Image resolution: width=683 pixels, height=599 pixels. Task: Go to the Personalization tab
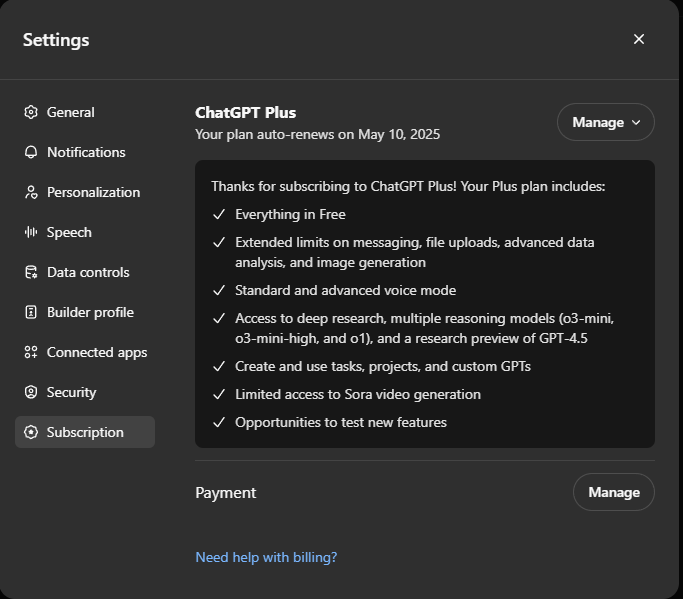point(85,192)
